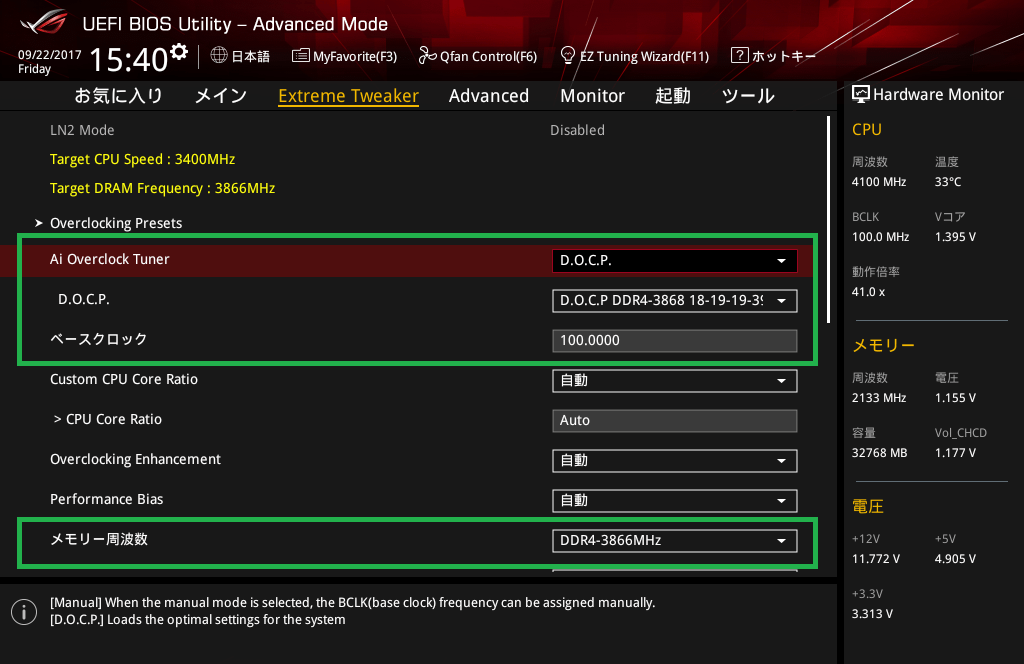Select the Overclocking Enhancement label
The height and width of the screenshot is (664, 1024).
tap(135, 460)
